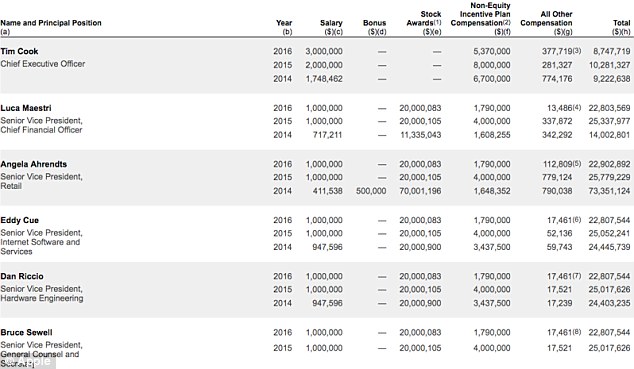Image resolution: width=634 pixels, height=369 pixels.
Task: Select other compensation value 112,809
Action: tap(558, 164)
